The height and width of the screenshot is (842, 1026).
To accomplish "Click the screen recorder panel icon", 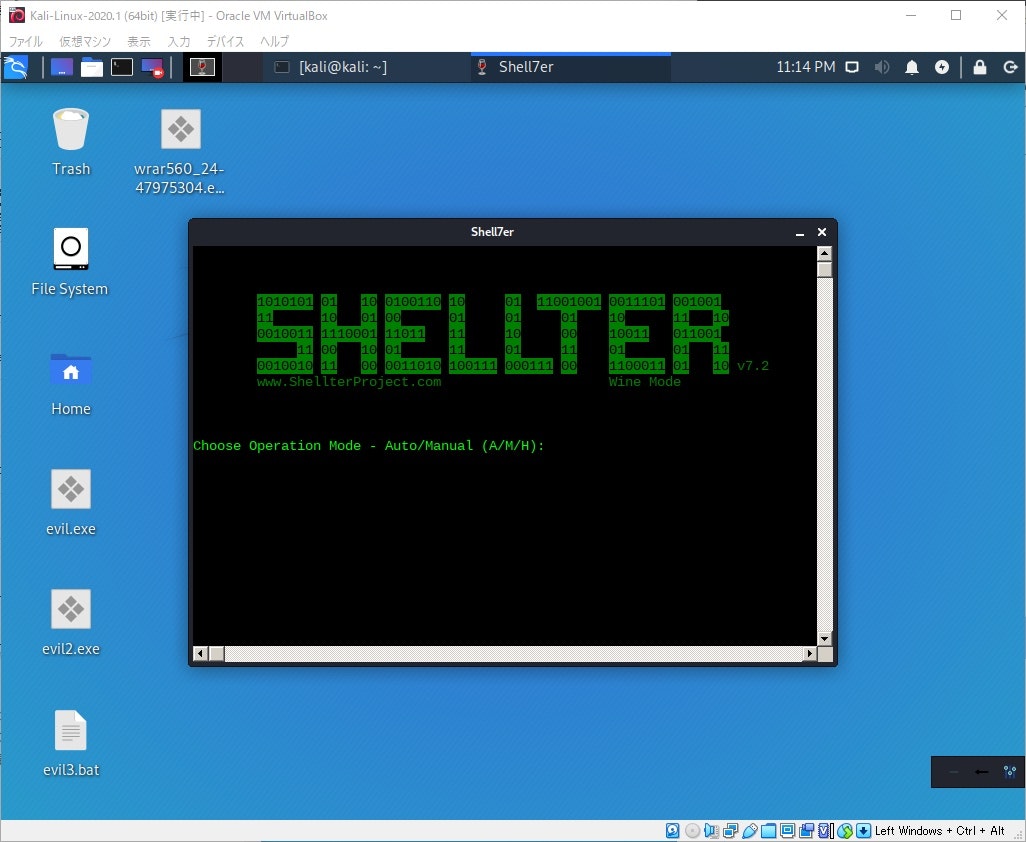I will click(x=152, y=68).
